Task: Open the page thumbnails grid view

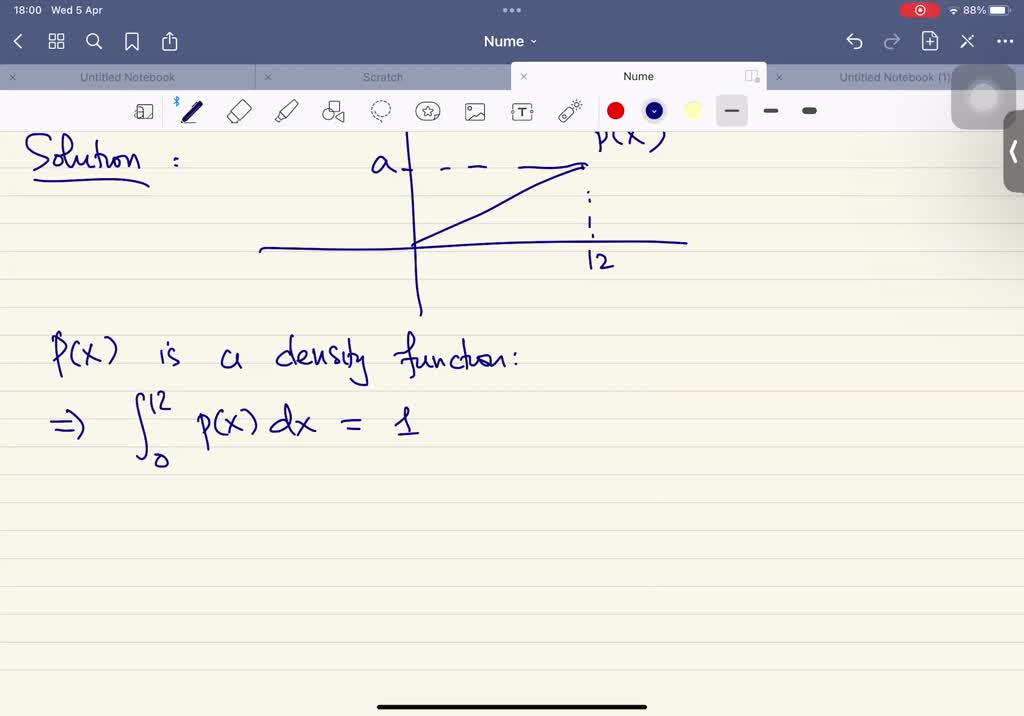Action: [56, 41]
